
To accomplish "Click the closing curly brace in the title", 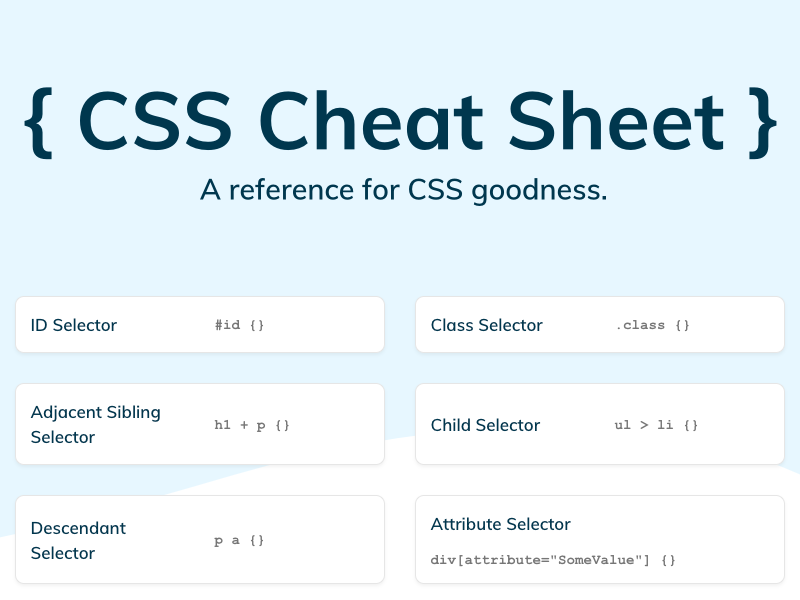I will (x=761, y=122).
